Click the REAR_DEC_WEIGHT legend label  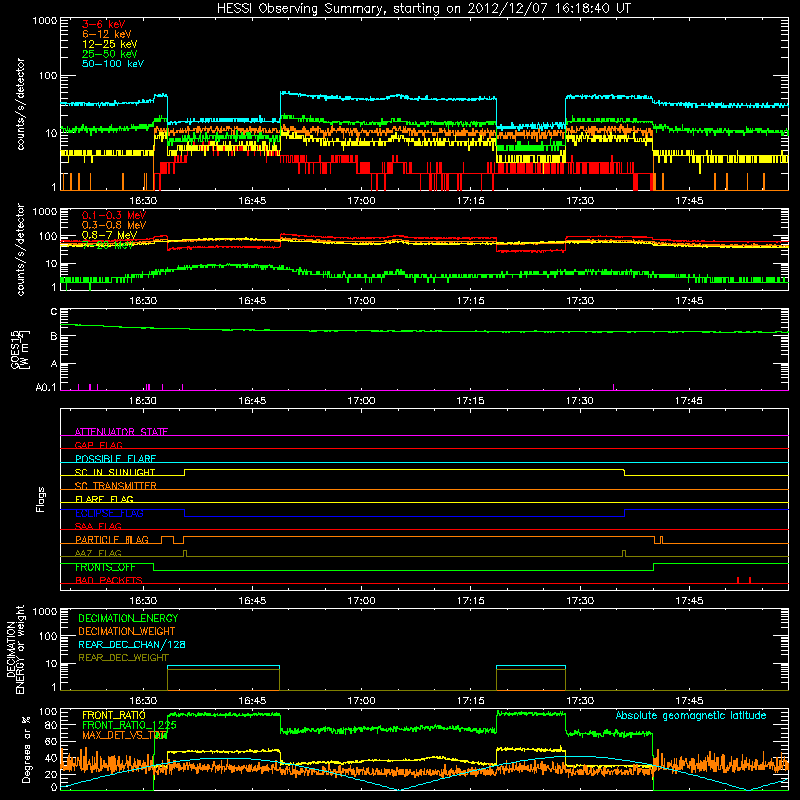123,658
